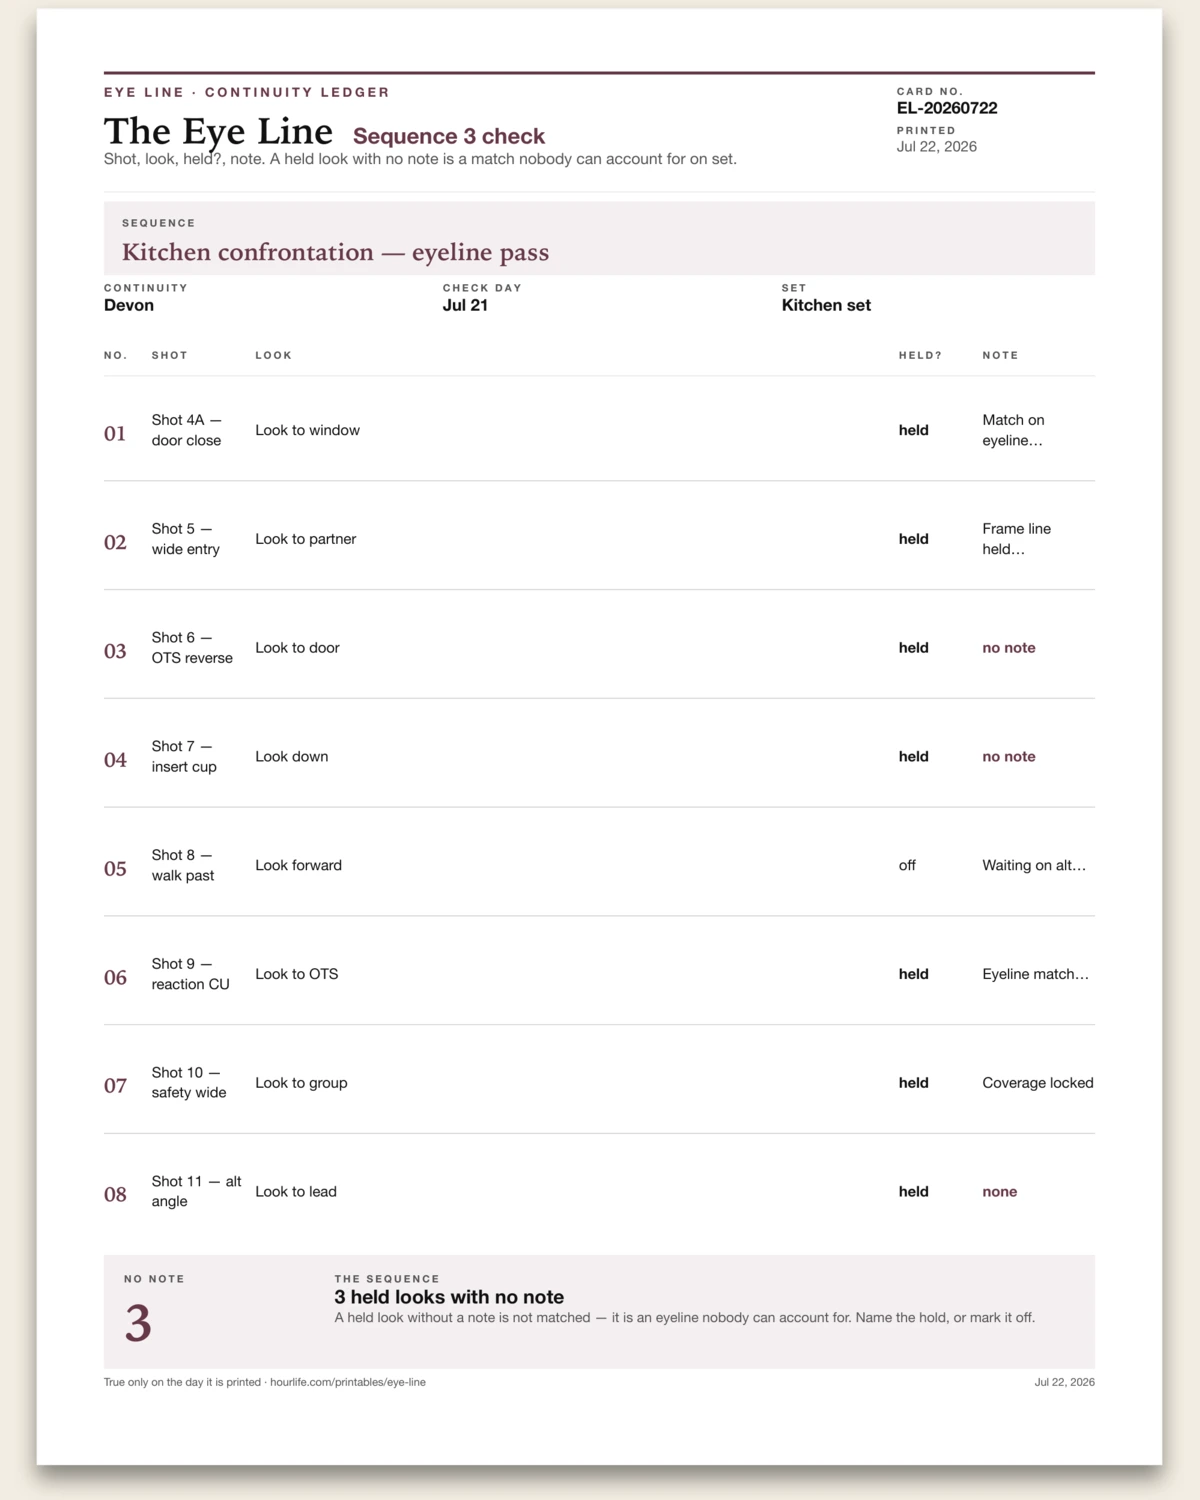
Task: Click the HELD? column header
Action: pos(920,355)
